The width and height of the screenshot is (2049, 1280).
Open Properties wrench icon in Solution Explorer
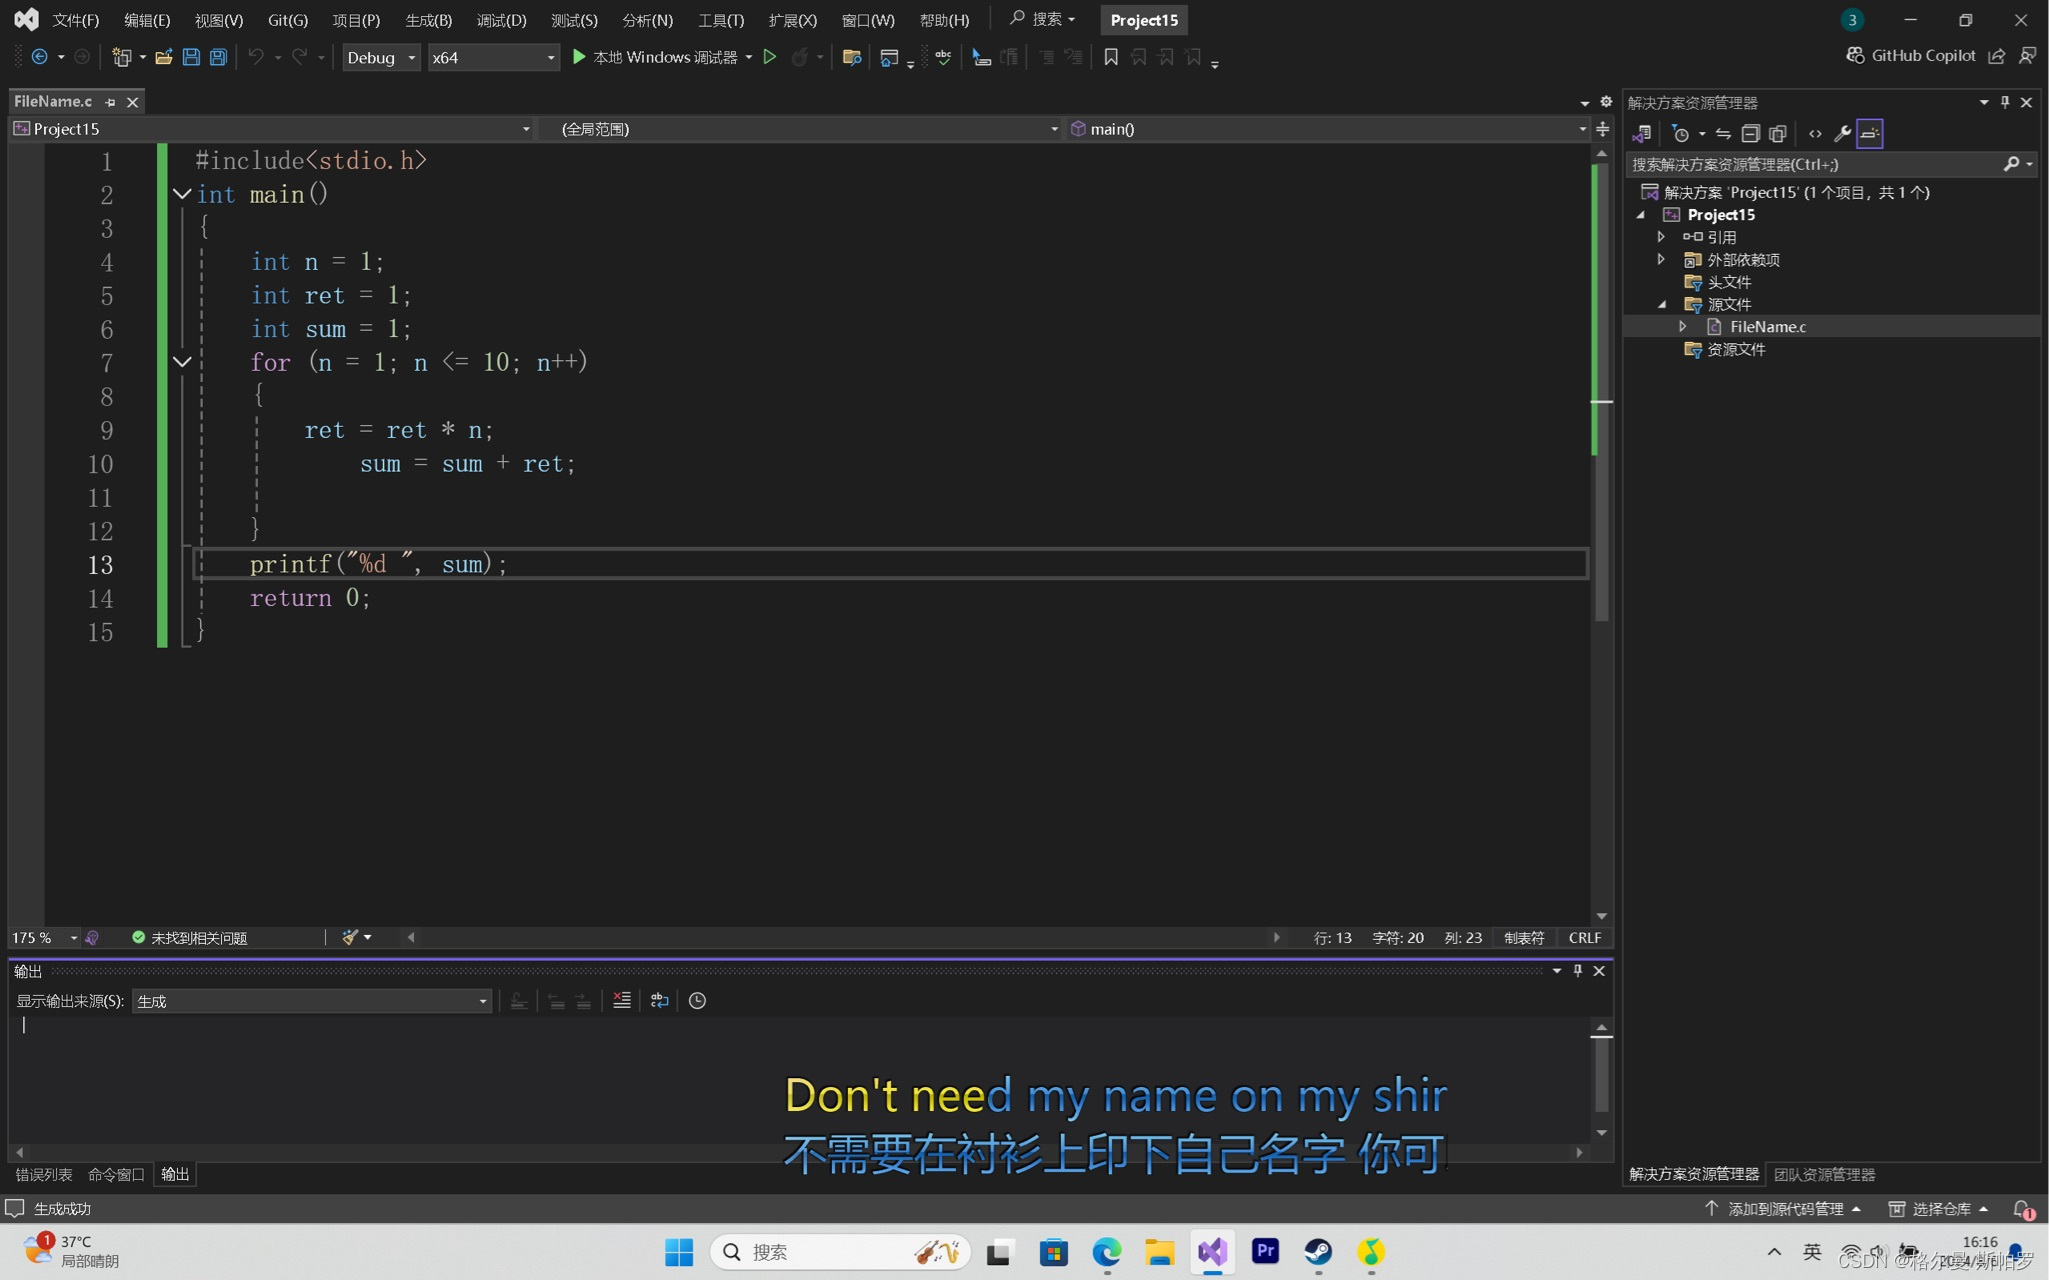pos(1842,133)
